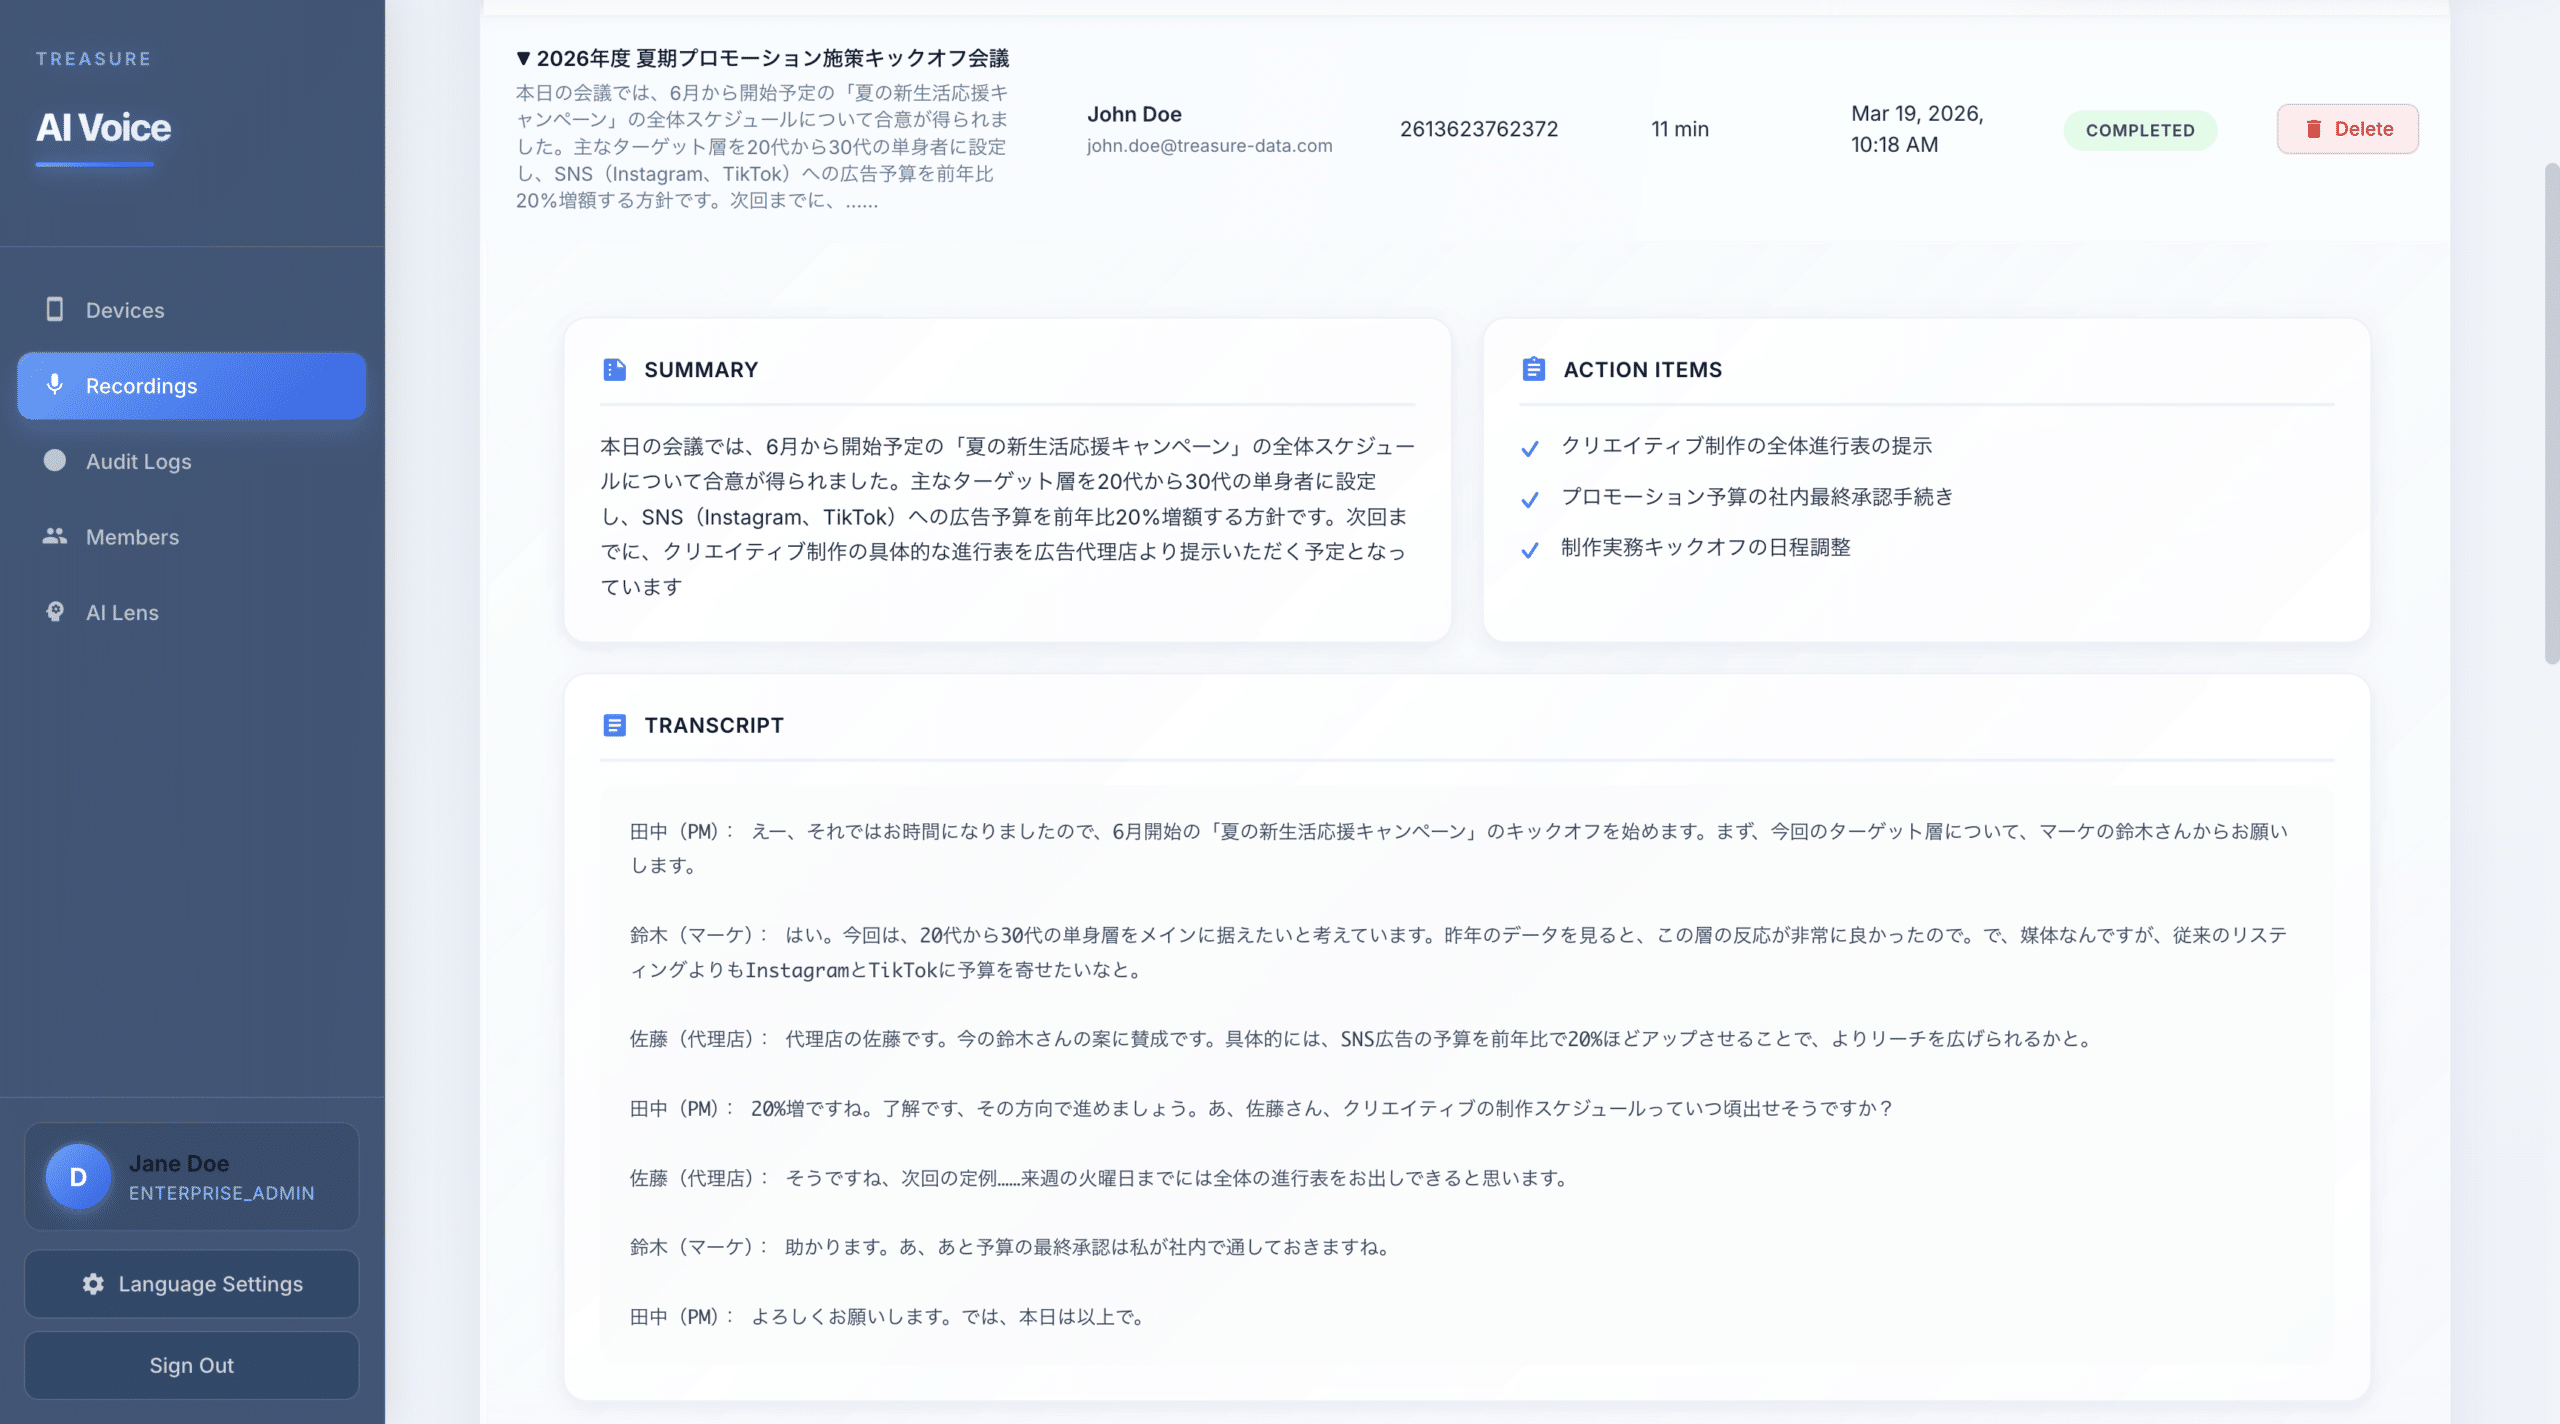Viewport: 2560px width, 1424px height.
Task: Click transcript line 佐藤（代理店）： そうですね、次回の定例
Action: point(1100,1178)
